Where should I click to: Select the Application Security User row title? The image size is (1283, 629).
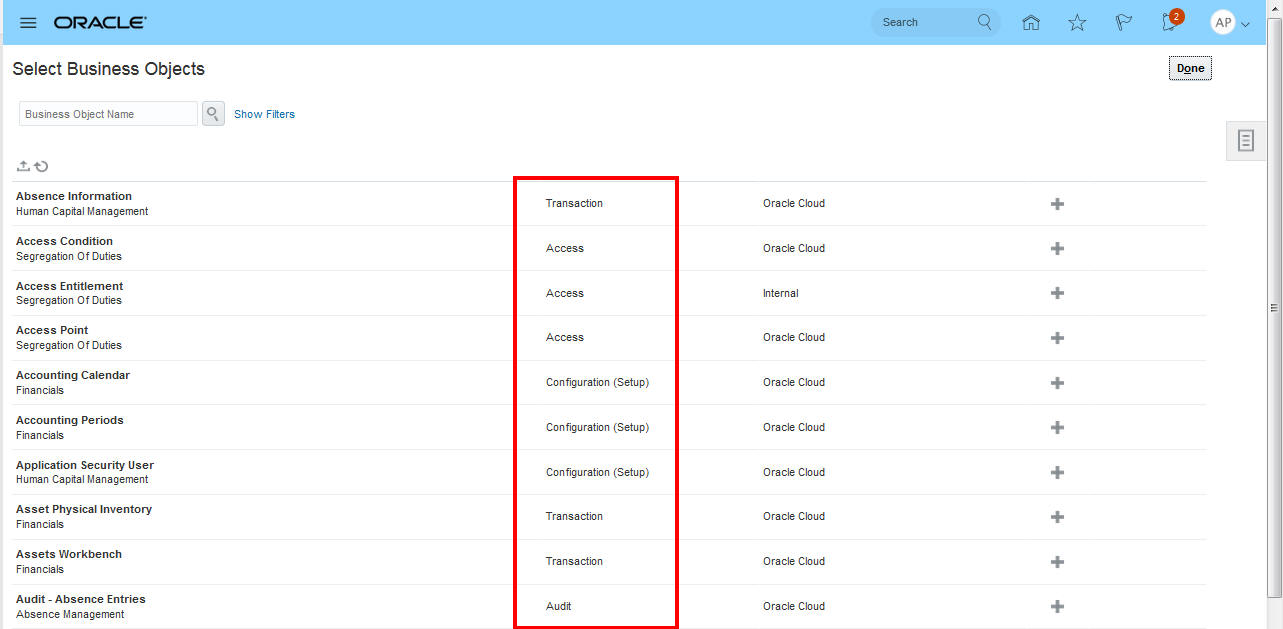tap(85, 465)
